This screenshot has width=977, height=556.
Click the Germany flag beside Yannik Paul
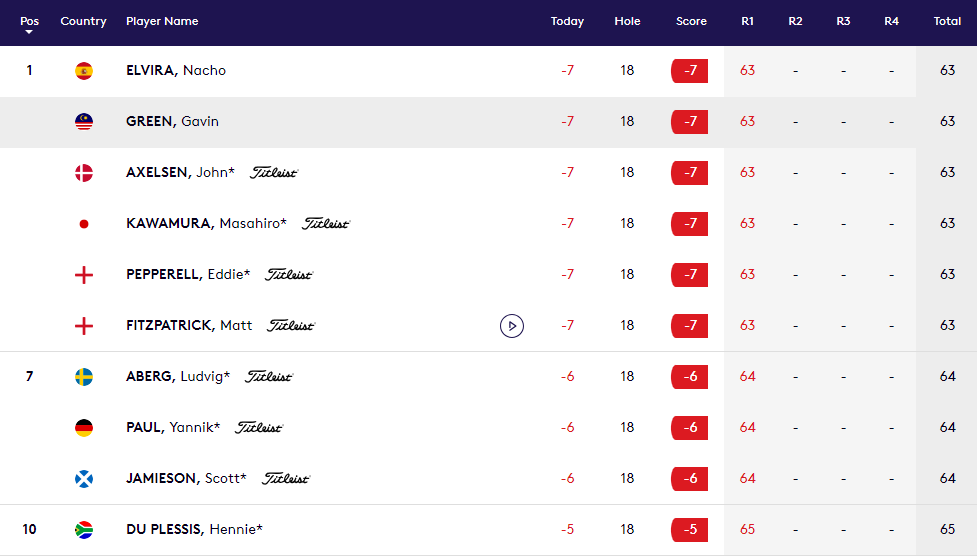pos(84,428)
